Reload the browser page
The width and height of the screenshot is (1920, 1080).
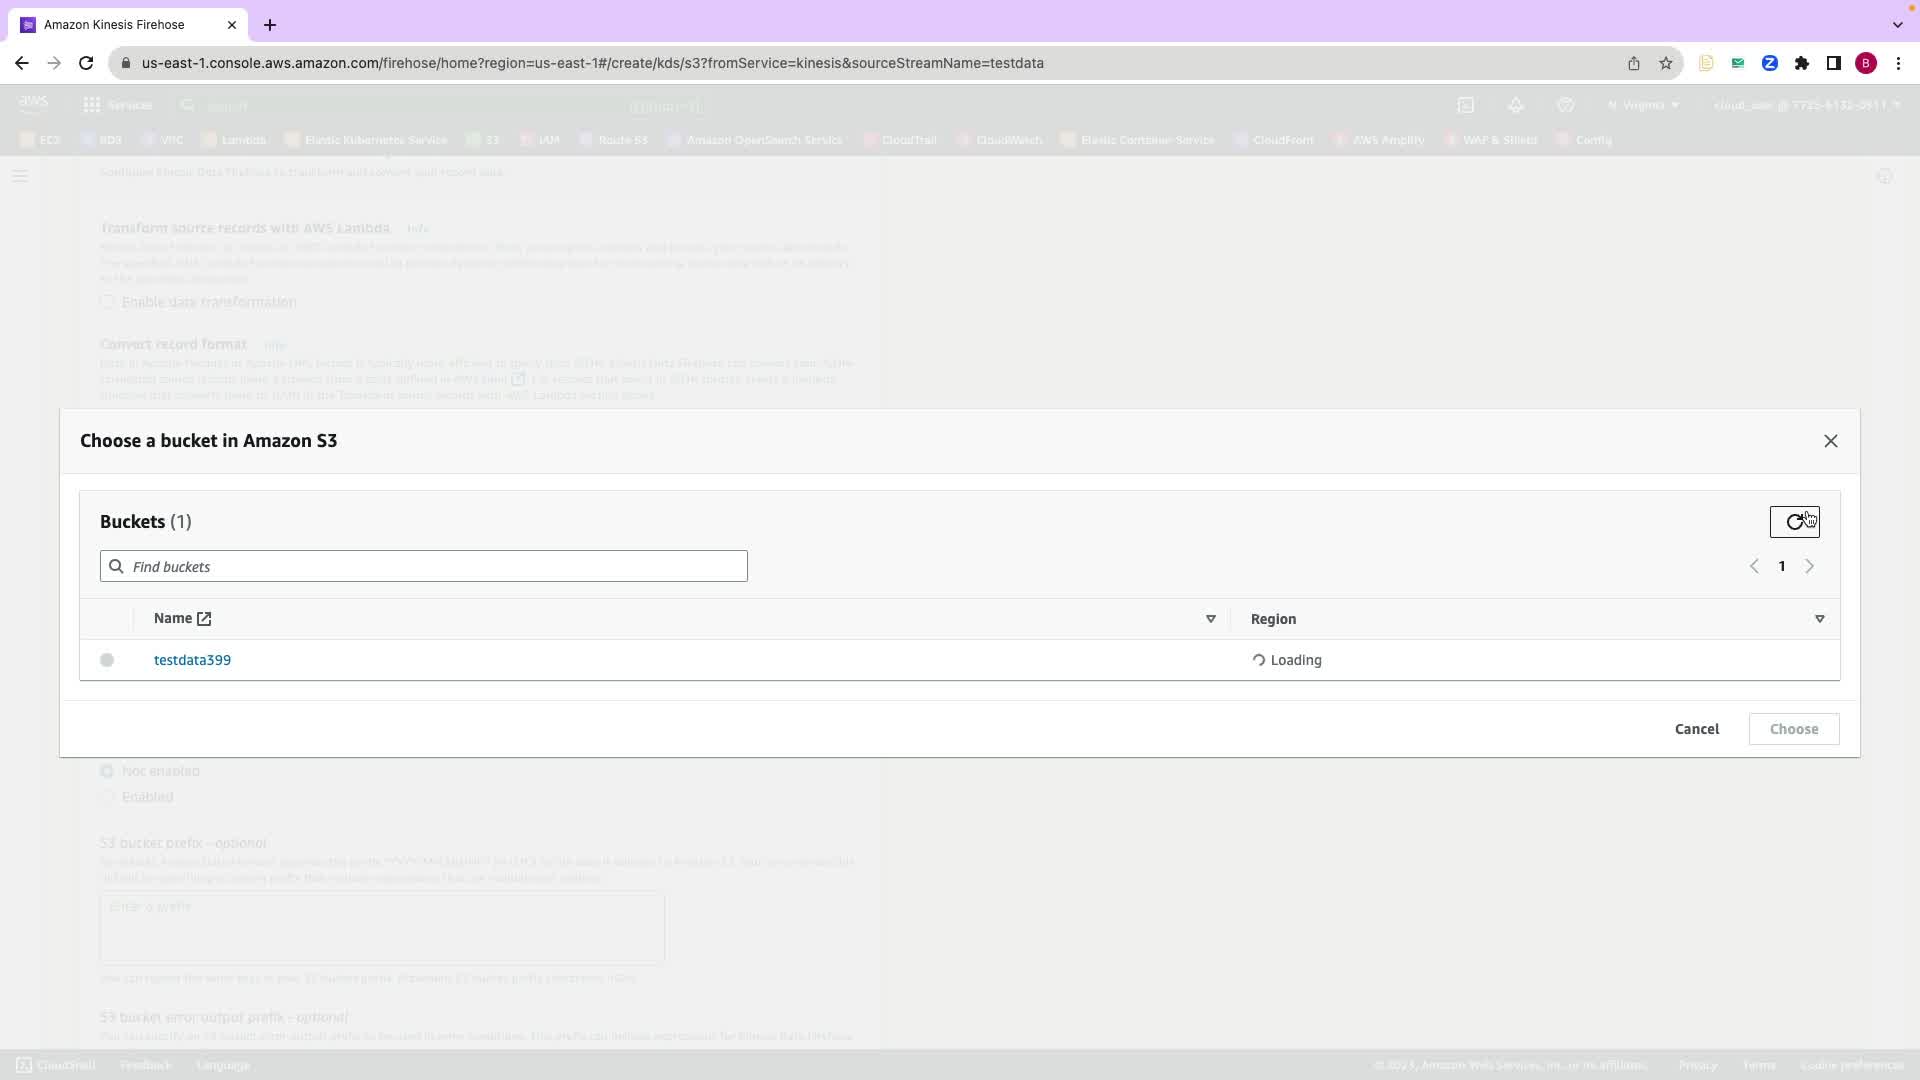(x=86, y=63)
